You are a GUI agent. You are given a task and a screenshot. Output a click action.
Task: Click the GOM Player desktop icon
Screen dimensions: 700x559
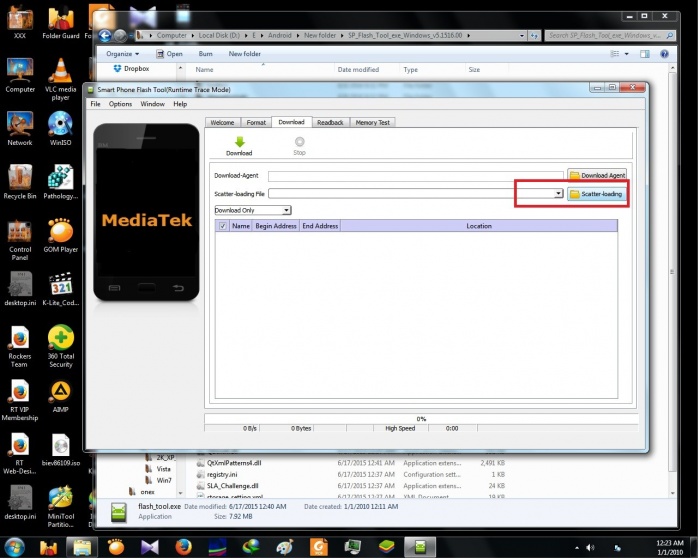point(61,236)
